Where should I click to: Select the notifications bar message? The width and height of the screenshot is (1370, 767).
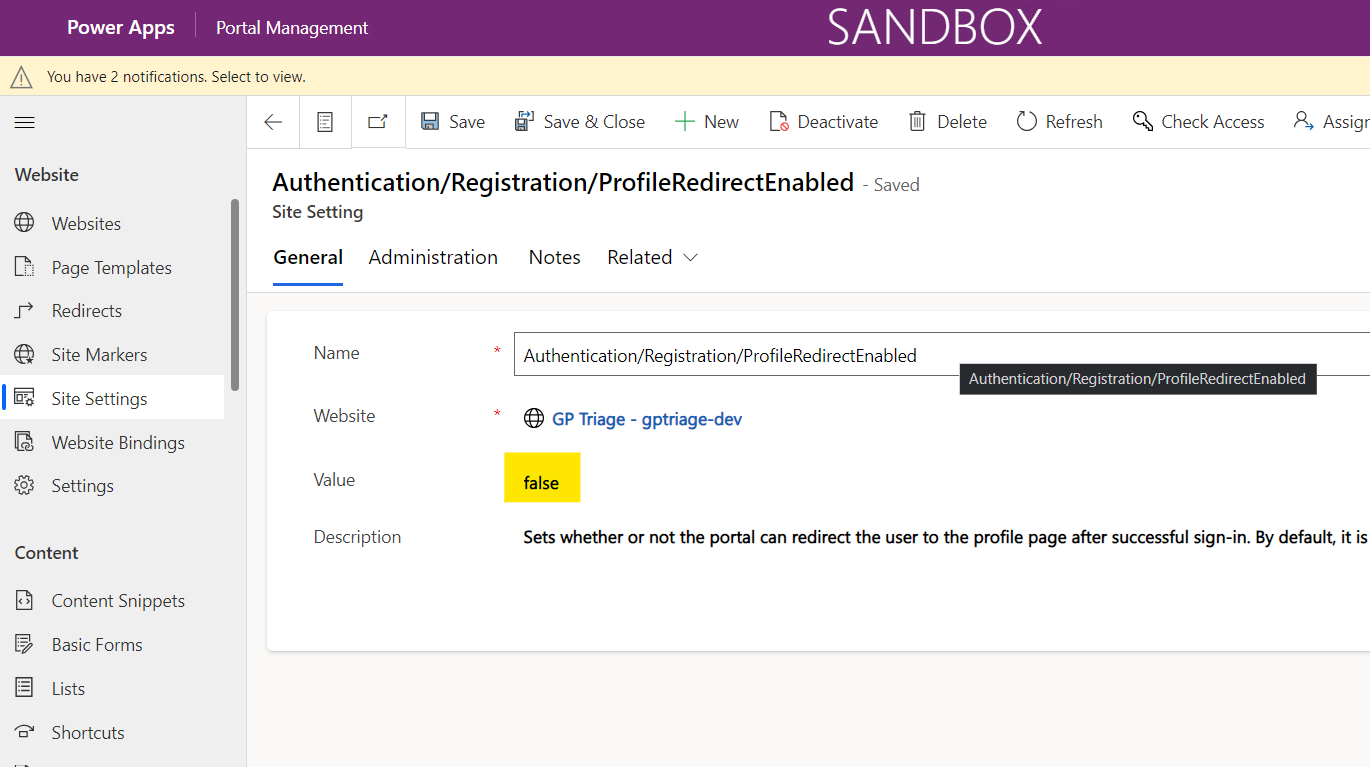(x=176, y=76)
